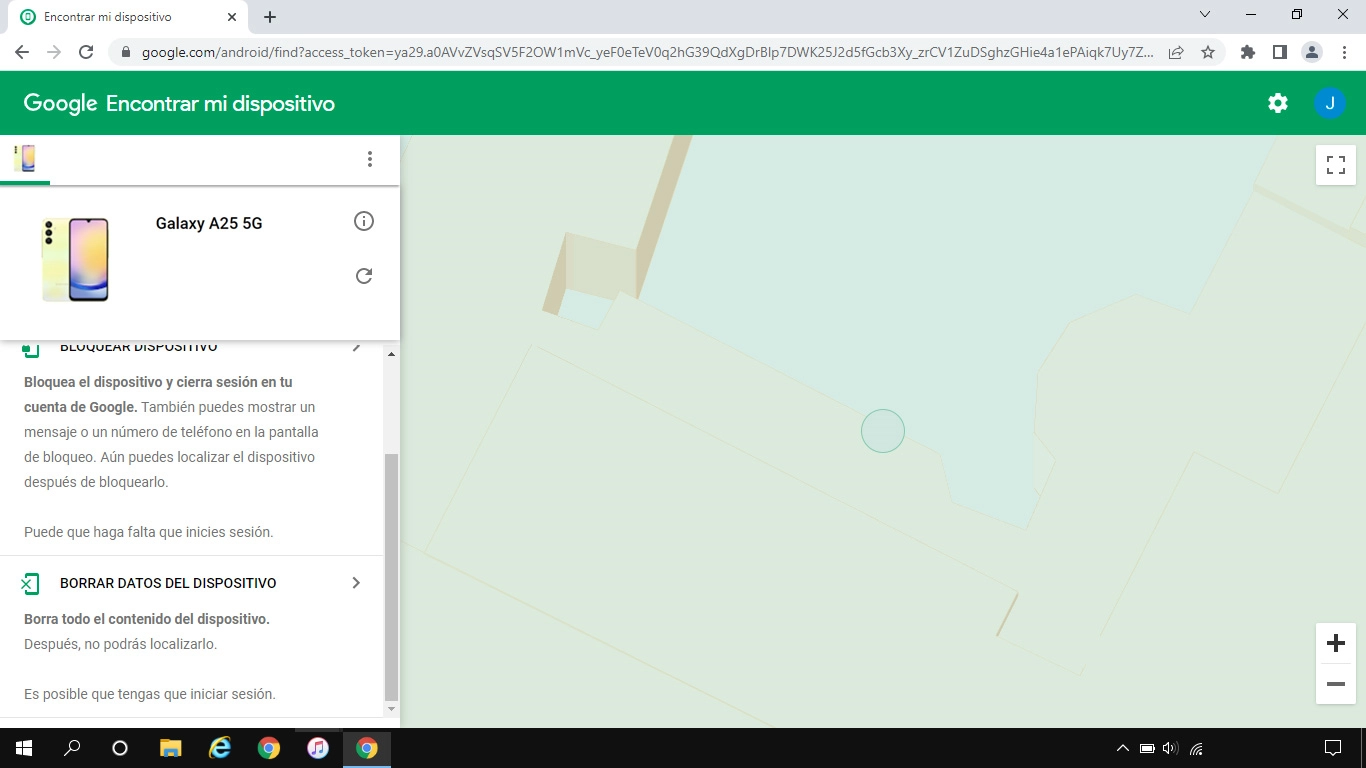Open the three-dot overflow menu in panel
The height and width of the screenshot is (768, 1366).
click(370, 159)
